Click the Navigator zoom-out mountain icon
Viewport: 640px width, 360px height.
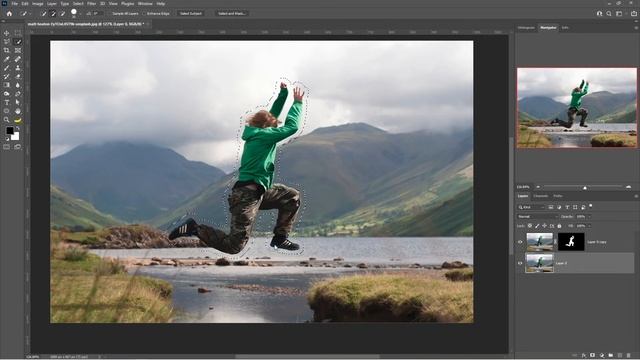click(538, 187)
